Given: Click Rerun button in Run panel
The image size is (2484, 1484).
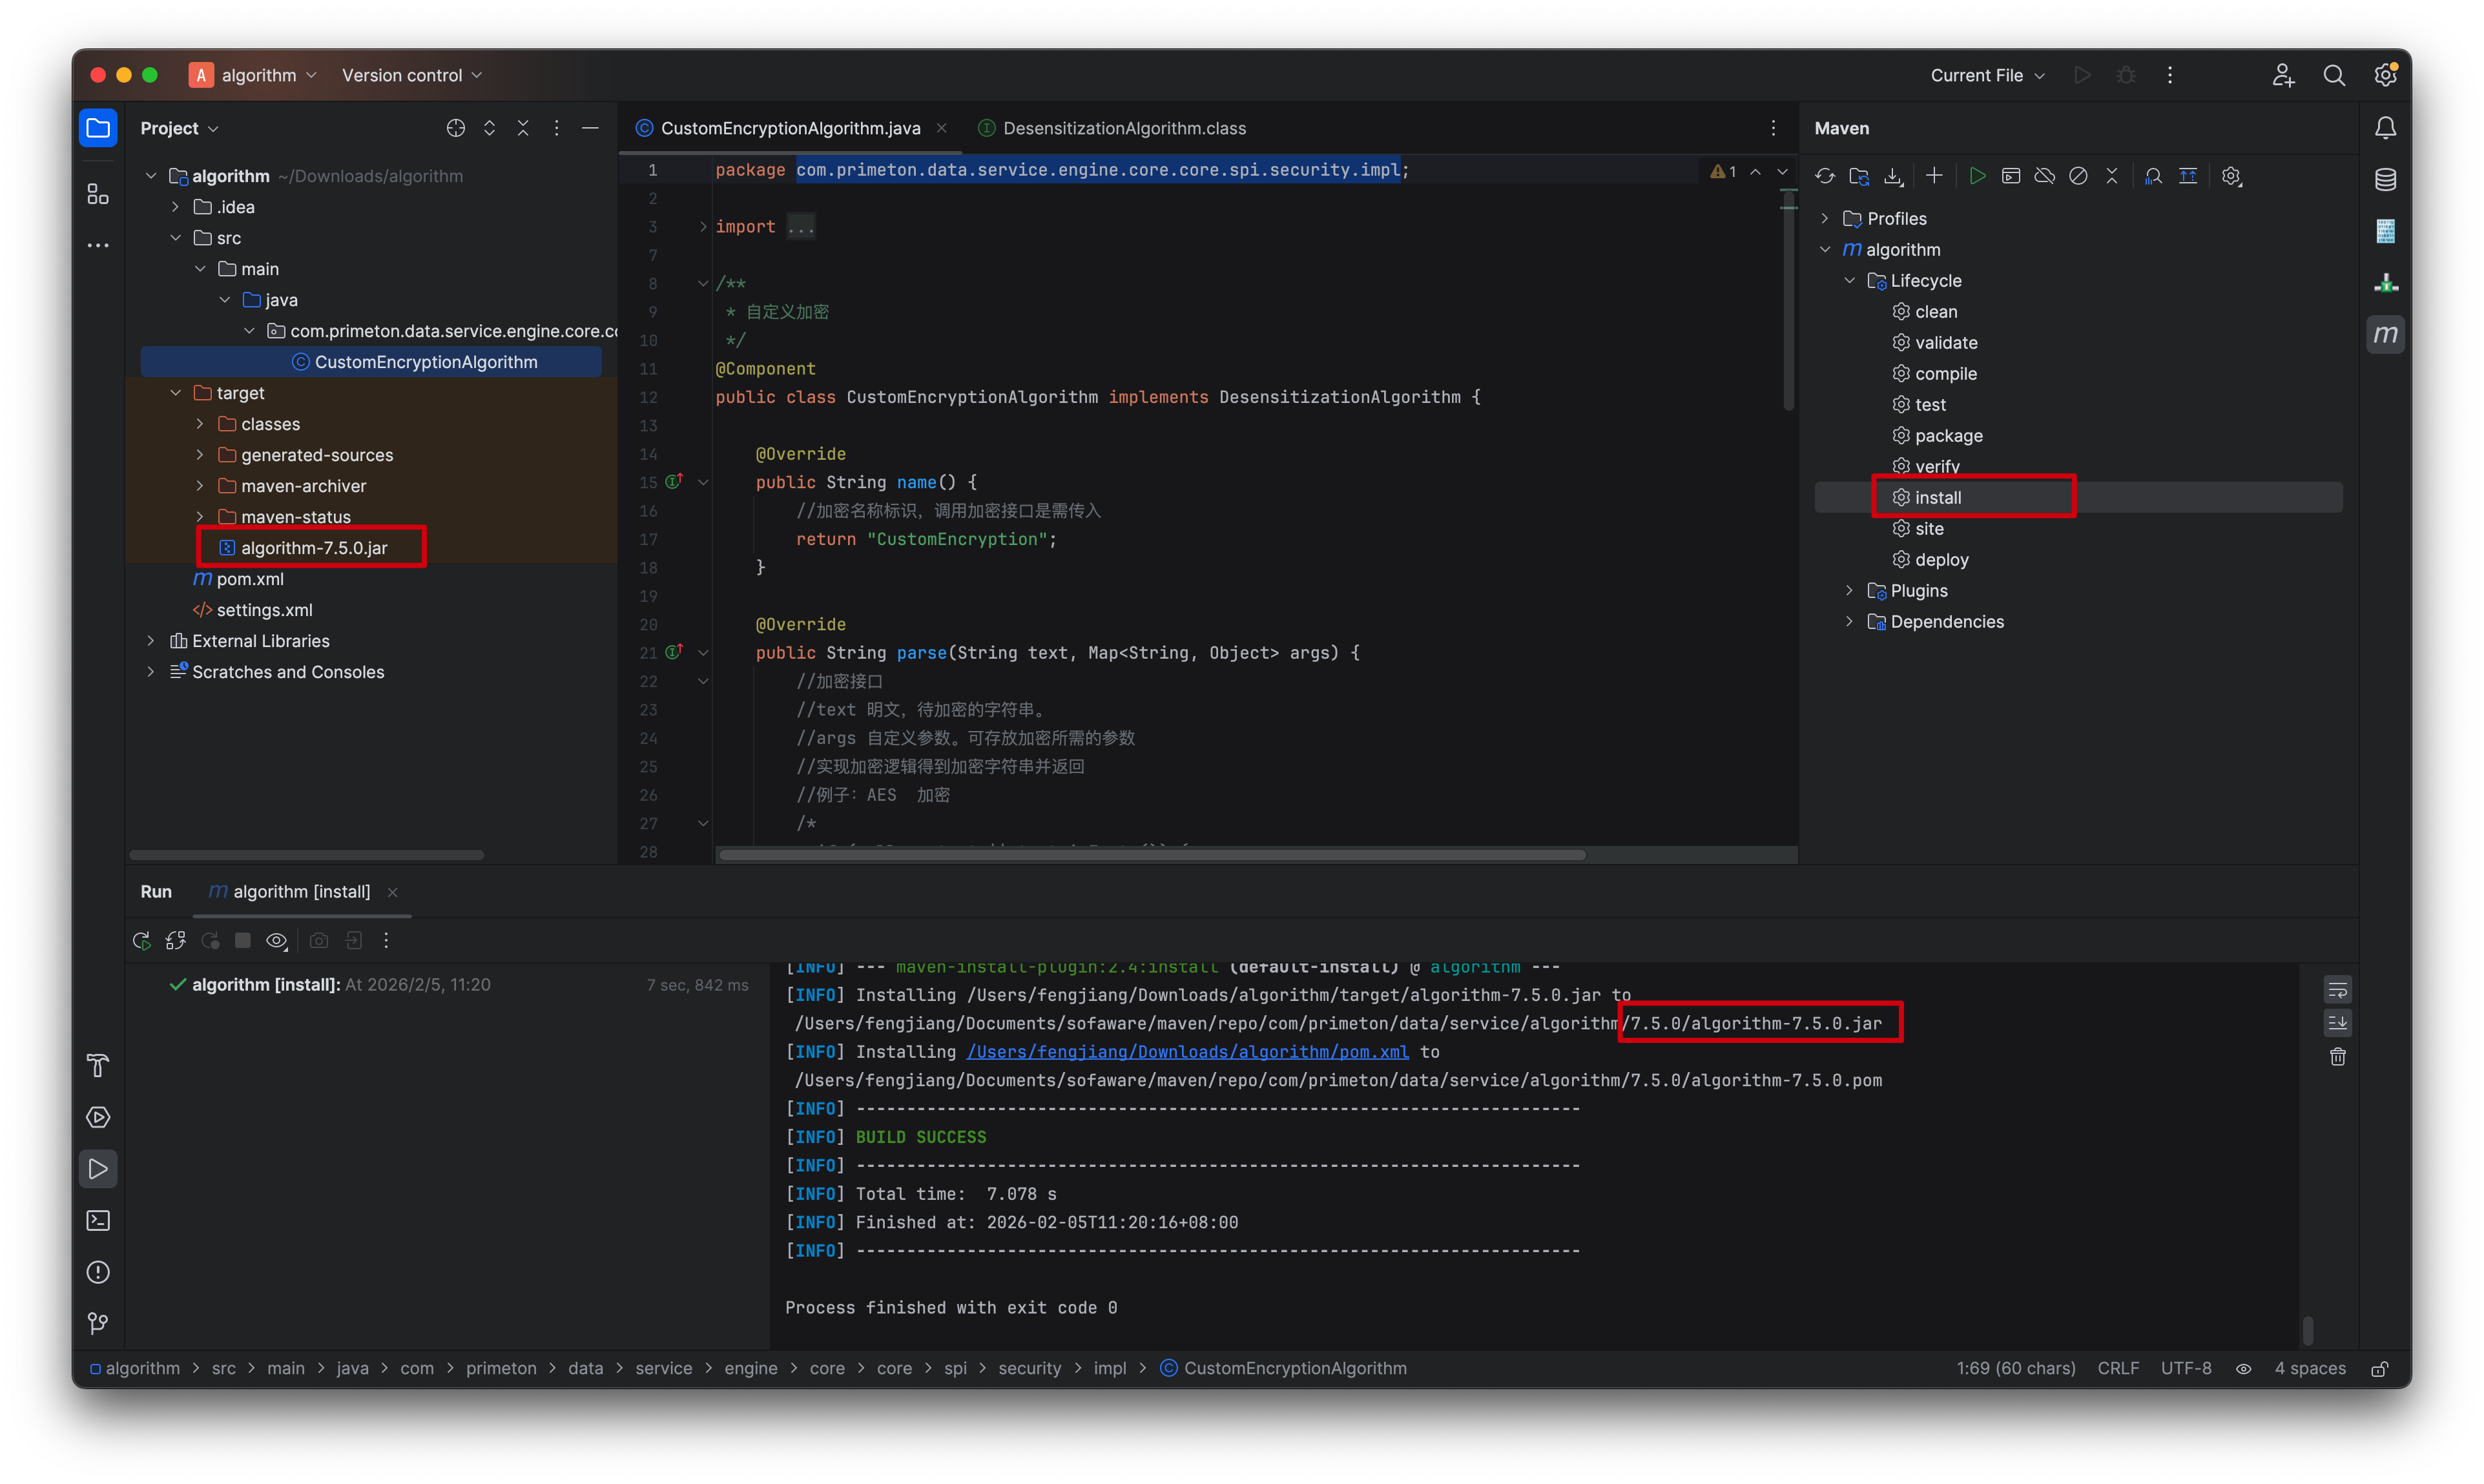Looking at the screenshot, I should coord(142,940).
